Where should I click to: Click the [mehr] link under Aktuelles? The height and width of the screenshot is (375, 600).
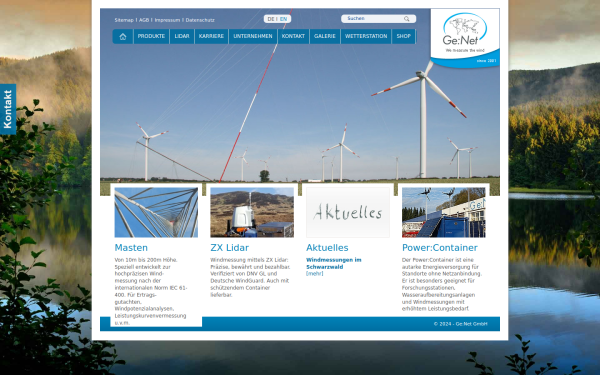click(x=315, y=274)
